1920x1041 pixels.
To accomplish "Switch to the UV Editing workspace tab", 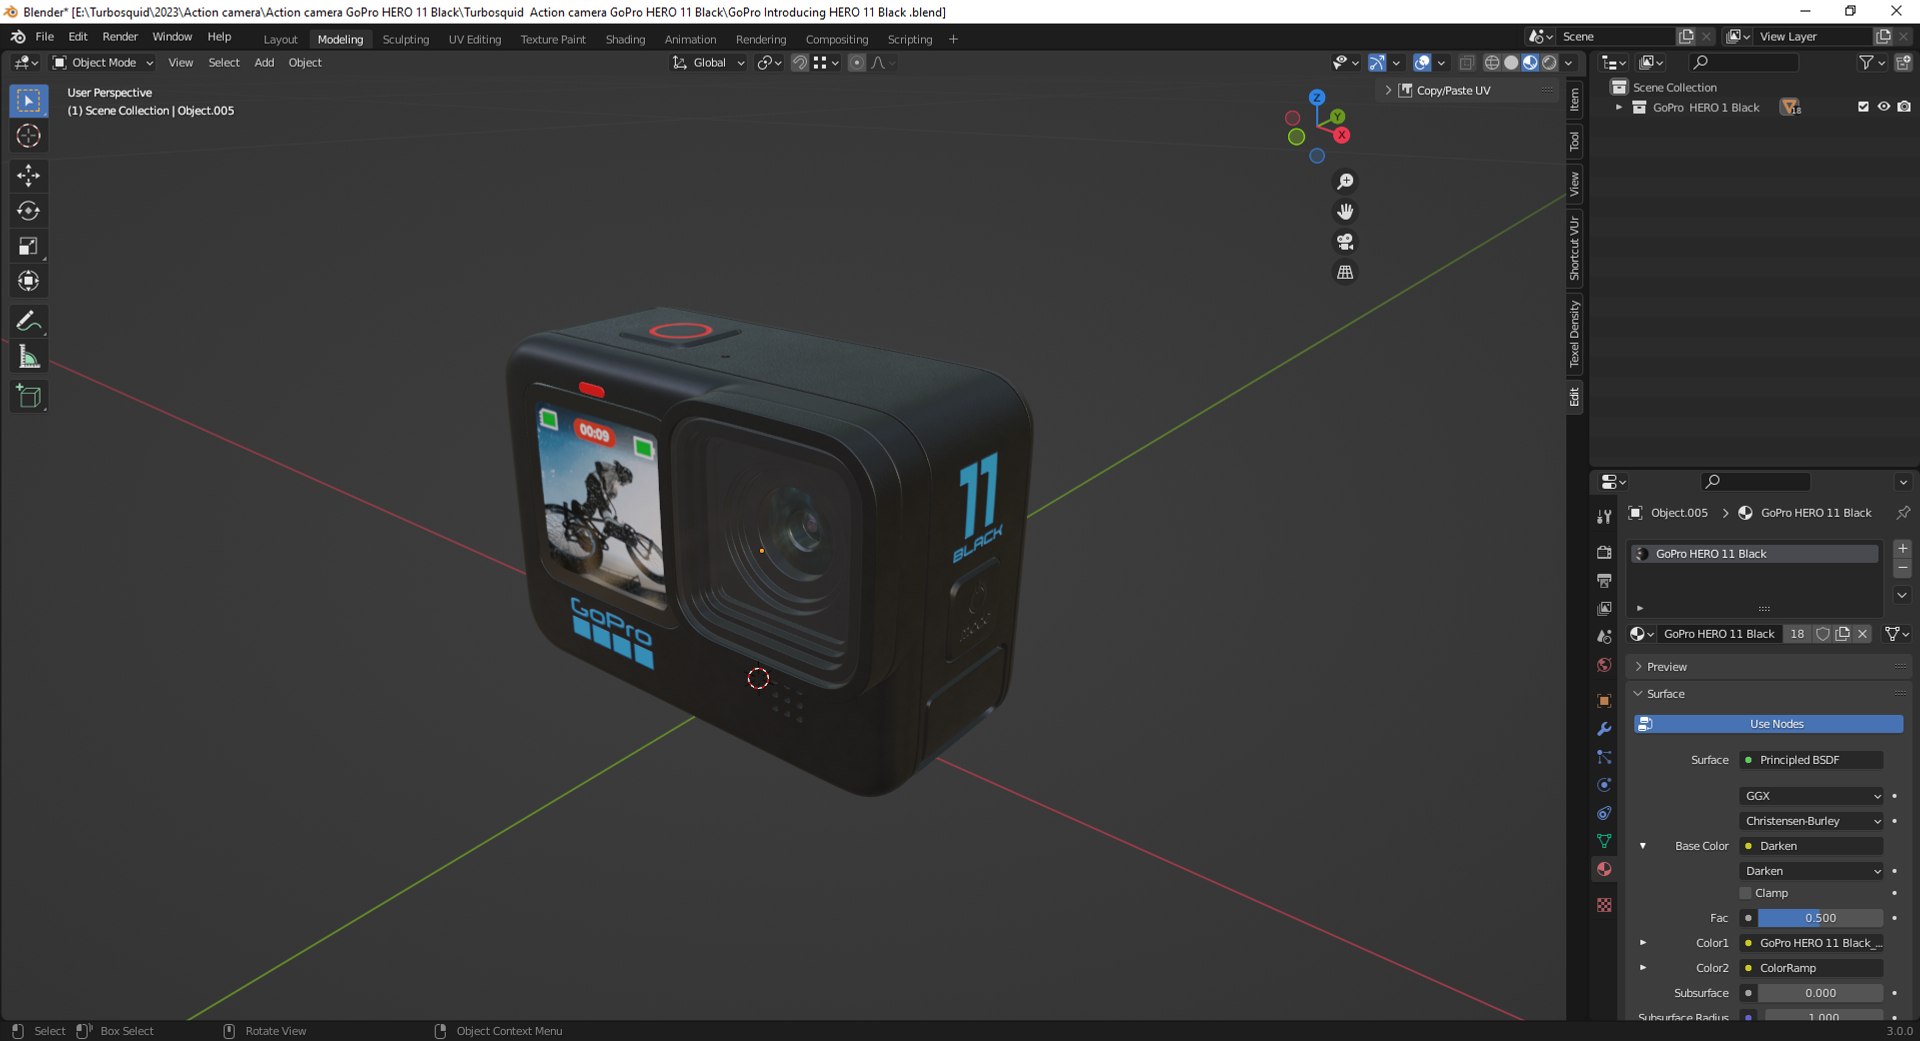I will (x=474, y=39).
